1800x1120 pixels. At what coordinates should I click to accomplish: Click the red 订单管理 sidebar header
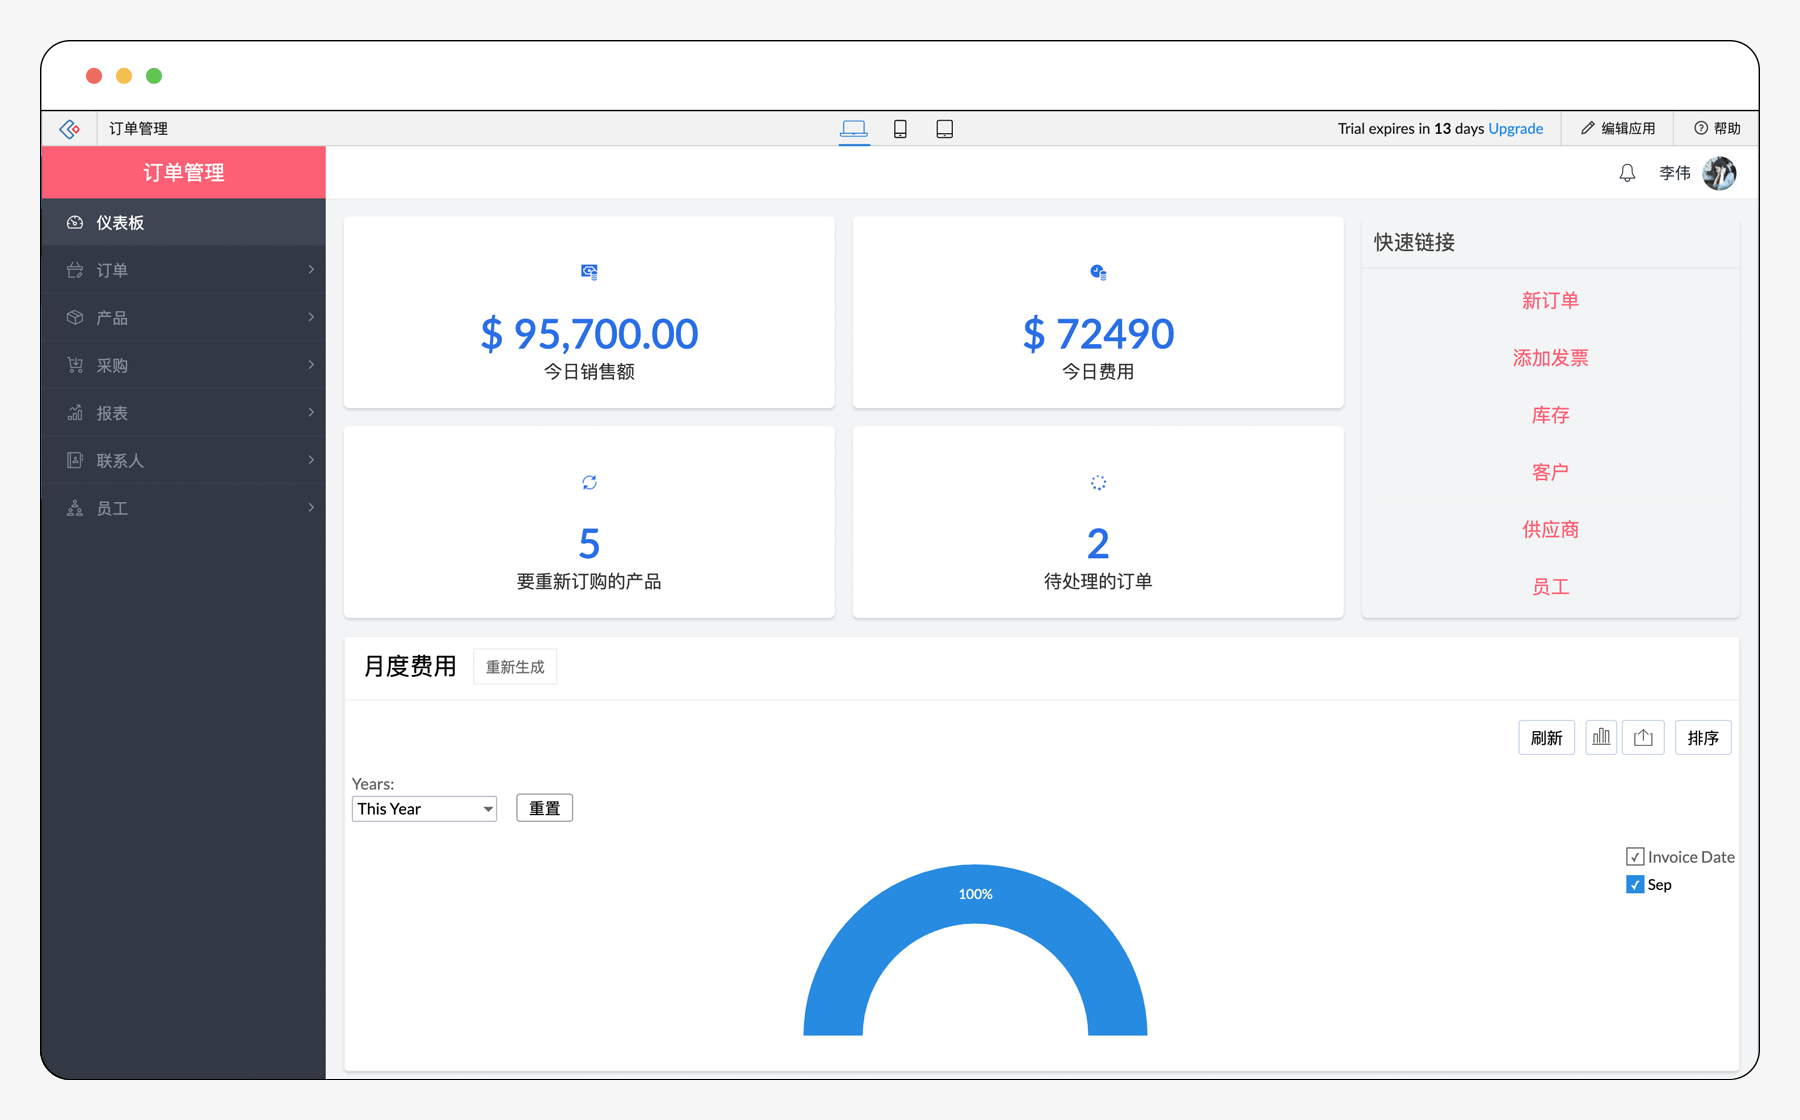point(184,172)
